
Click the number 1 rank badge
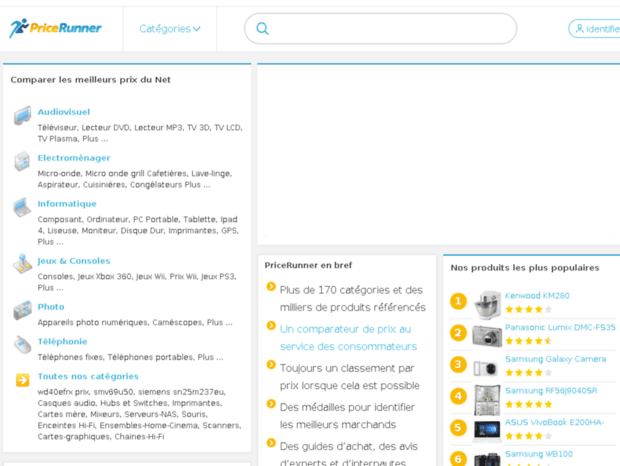(458, 302)
